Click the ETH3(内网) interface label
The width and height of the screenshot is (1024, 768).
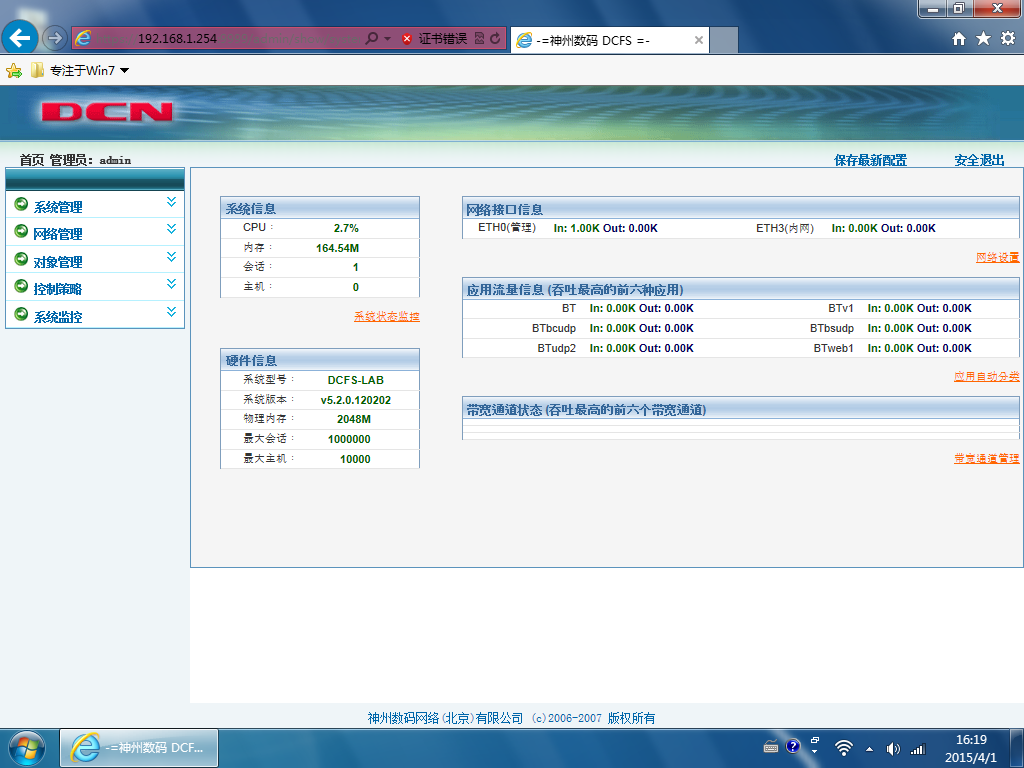tap(785, 228)
